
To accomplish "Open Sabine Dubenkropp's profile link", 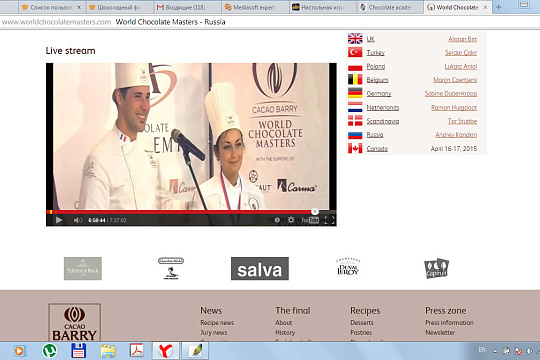I will point(450,93).
